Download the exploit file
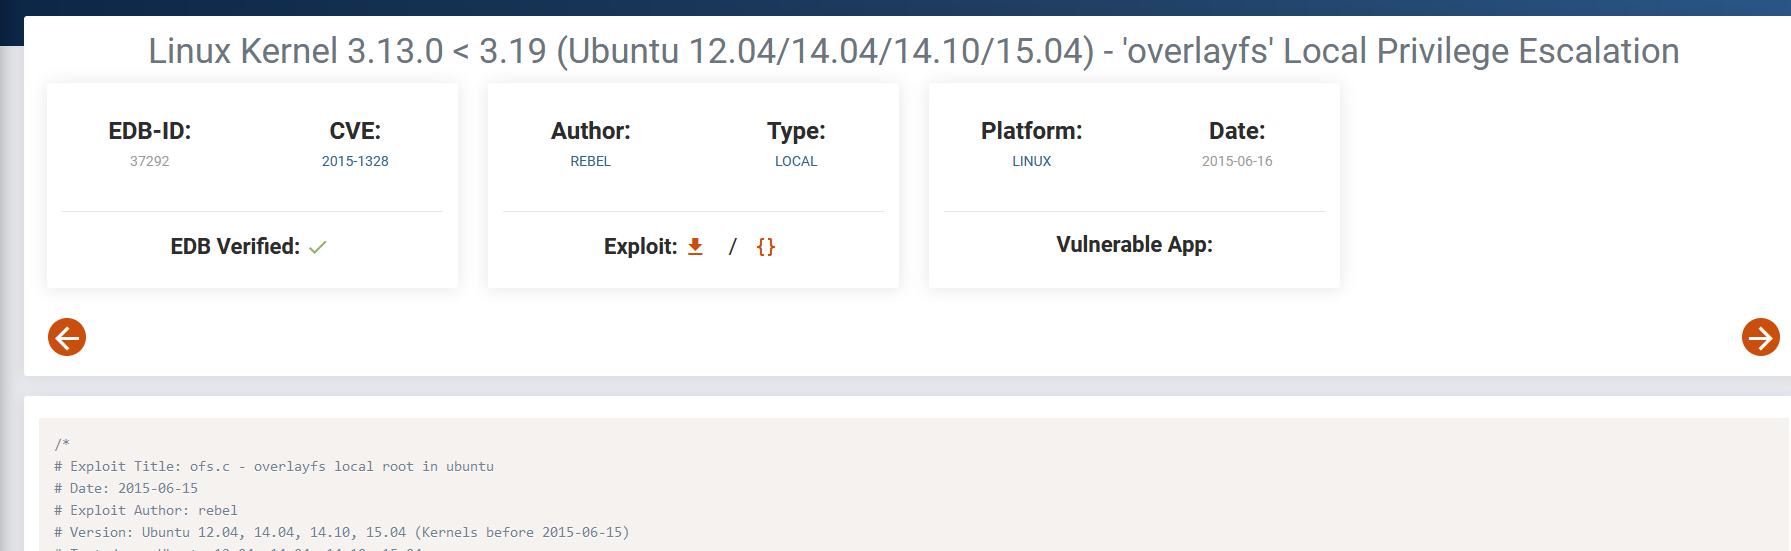The image size is (1791, 551). click(695, 247)
